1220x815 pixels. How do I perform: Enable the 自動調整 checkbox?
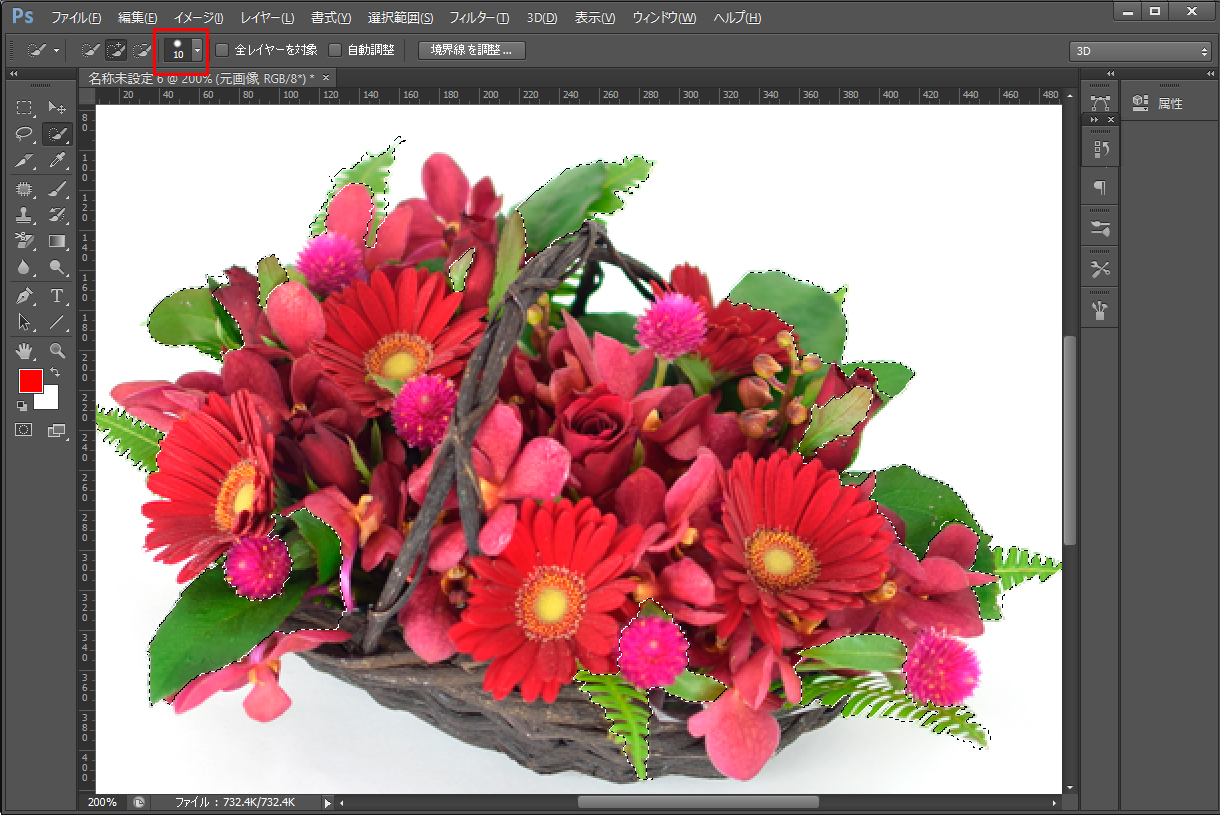point(335,50)
